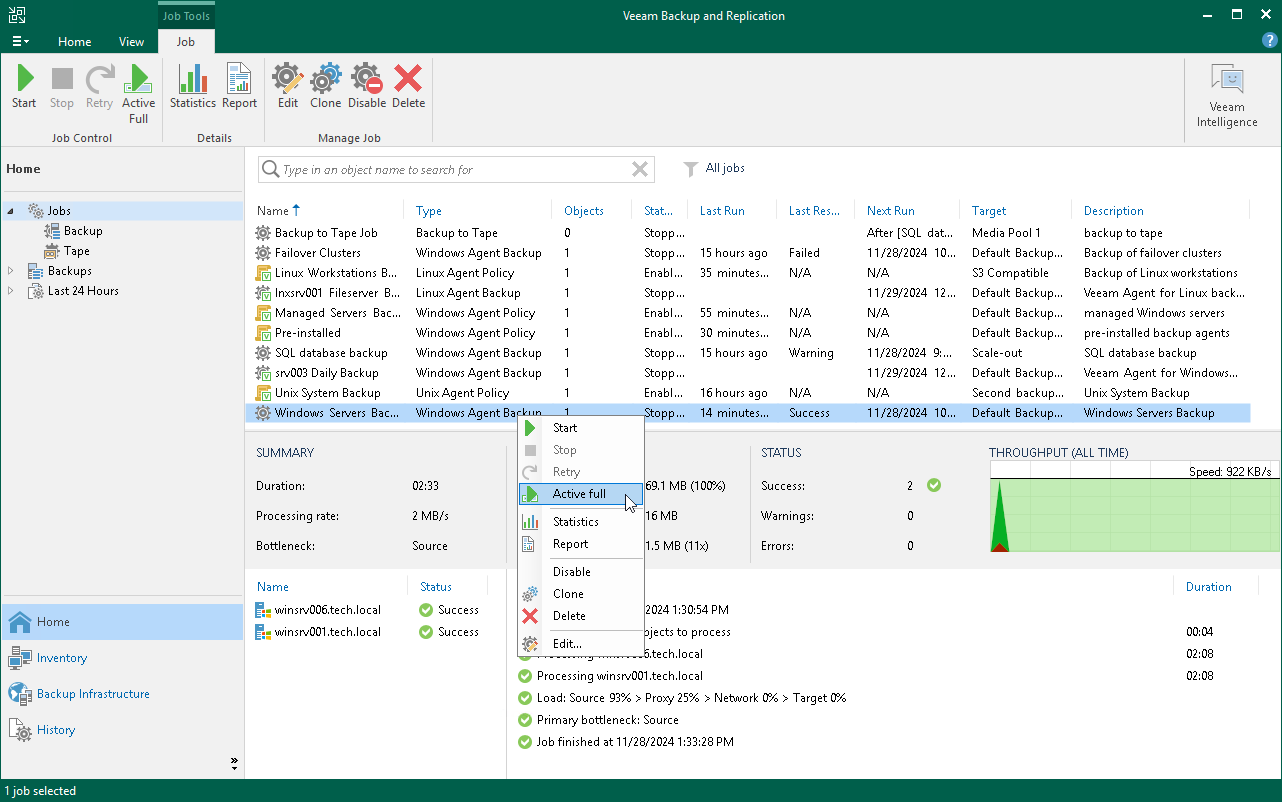1282x802 pixels.
Task: Sort jobs by the Type column header
Action: [x=429, y=211]
